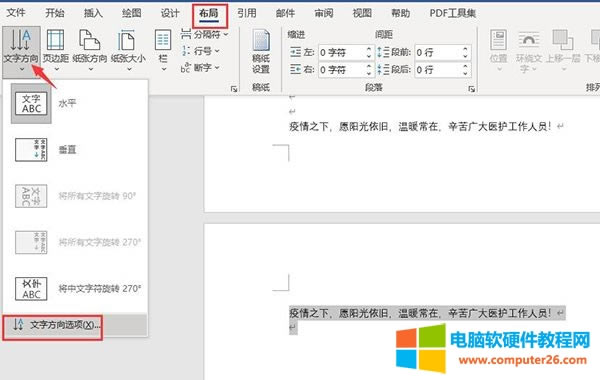600x380 pixels.
Task: Open the 段落 paragraph dialog launcher
Action: 471,89
